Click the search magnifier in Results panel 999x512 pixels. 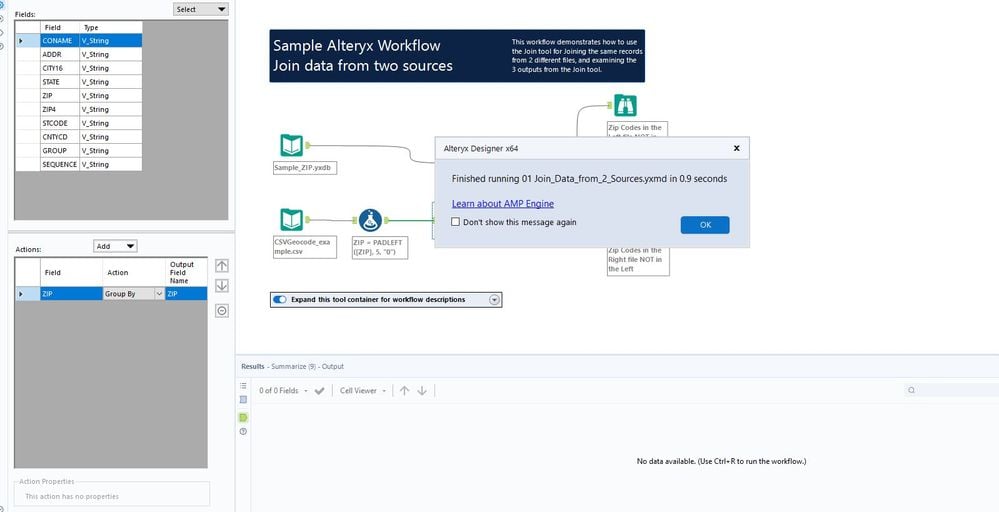(912, 390)
